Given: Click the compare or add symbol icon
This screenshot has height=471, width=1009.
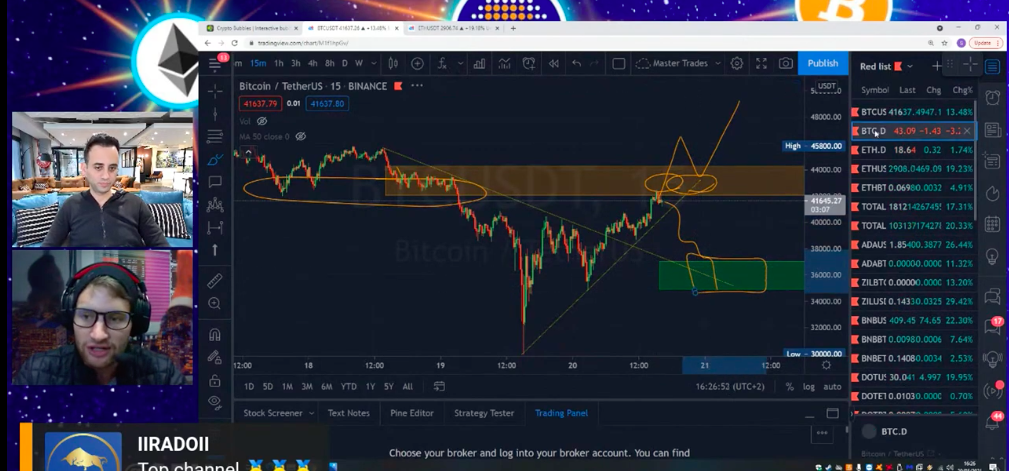Looking at the screenshot, I should (x=417, y=63).
